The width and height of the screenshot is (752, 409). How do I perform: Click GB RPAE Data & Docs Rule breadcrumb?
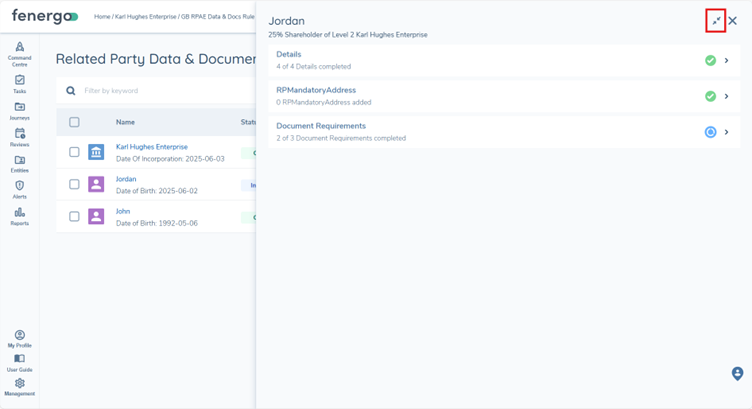218,16
